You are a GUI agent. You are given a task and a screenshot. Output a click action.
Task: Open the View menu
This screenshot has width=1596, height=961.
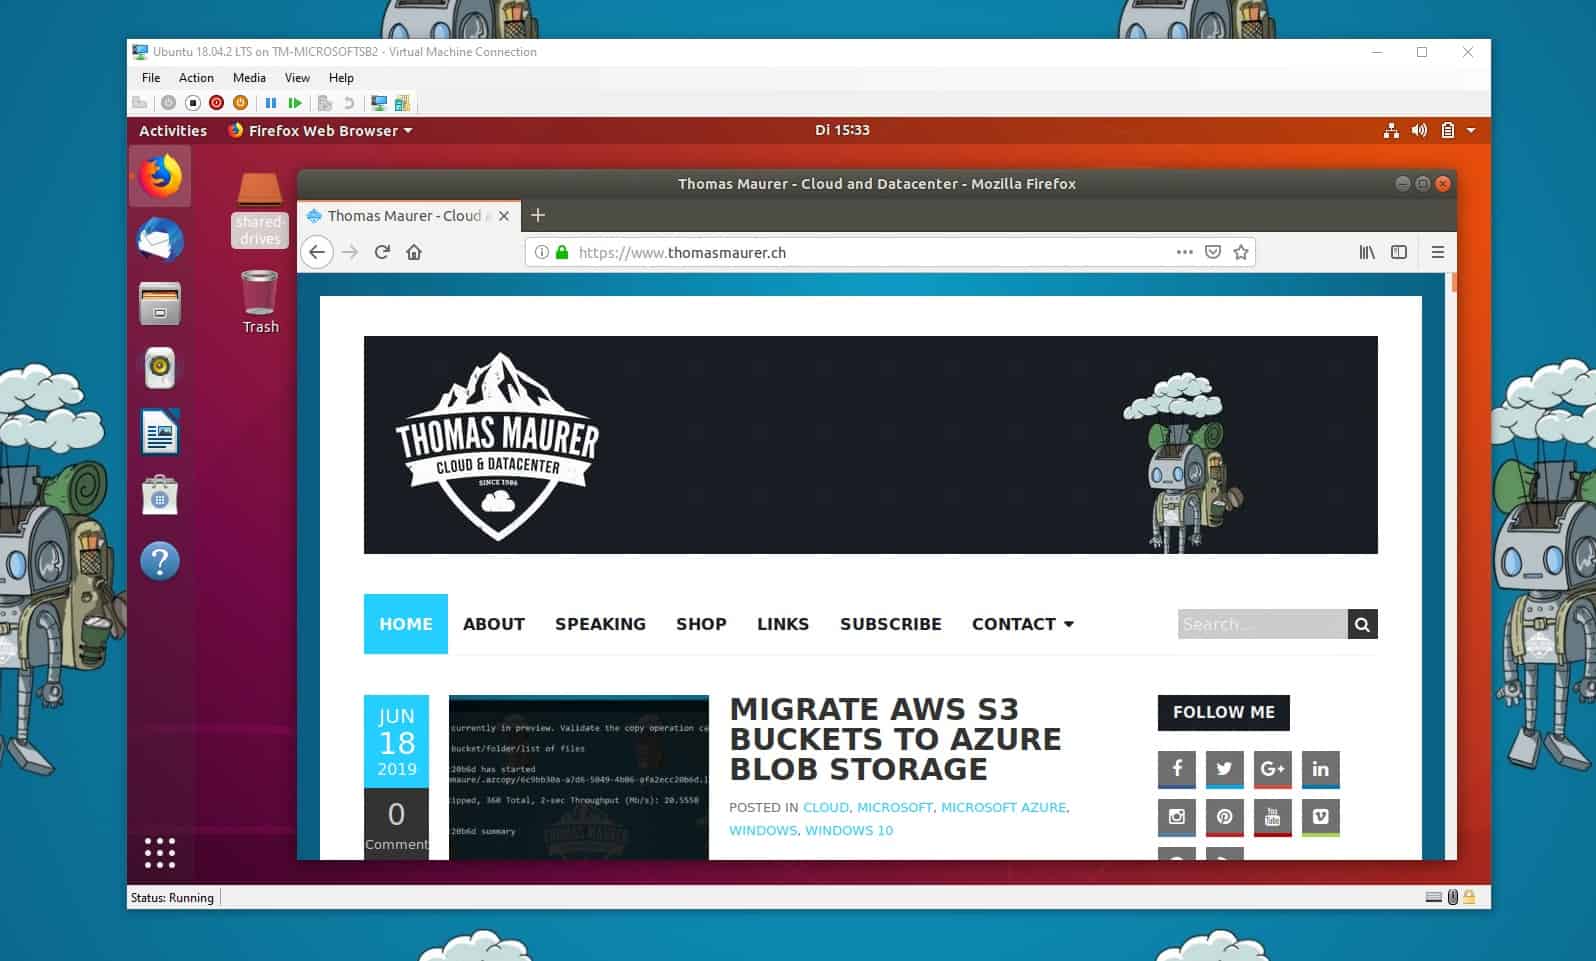[x=297, y=77]
